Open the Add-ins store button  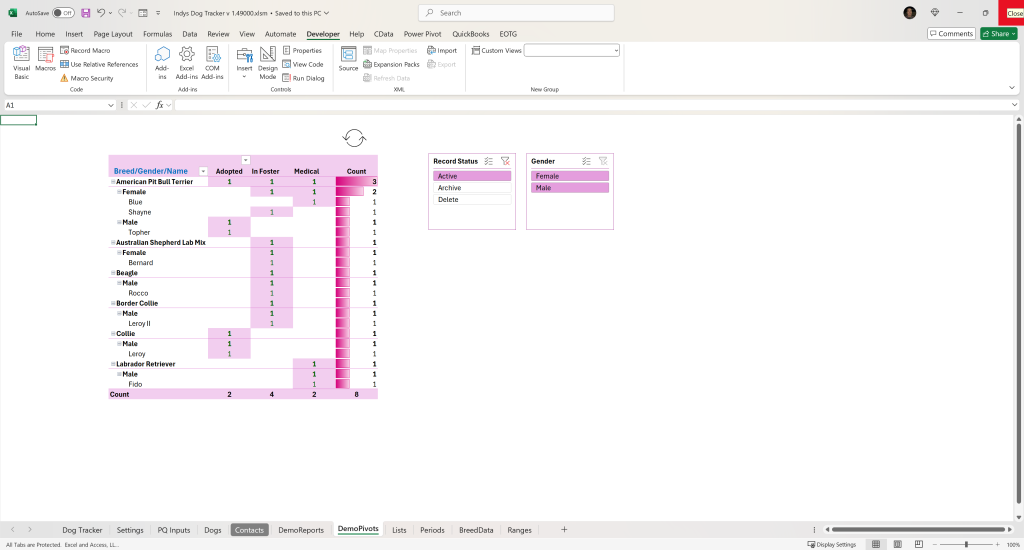[x=162, y=63]
